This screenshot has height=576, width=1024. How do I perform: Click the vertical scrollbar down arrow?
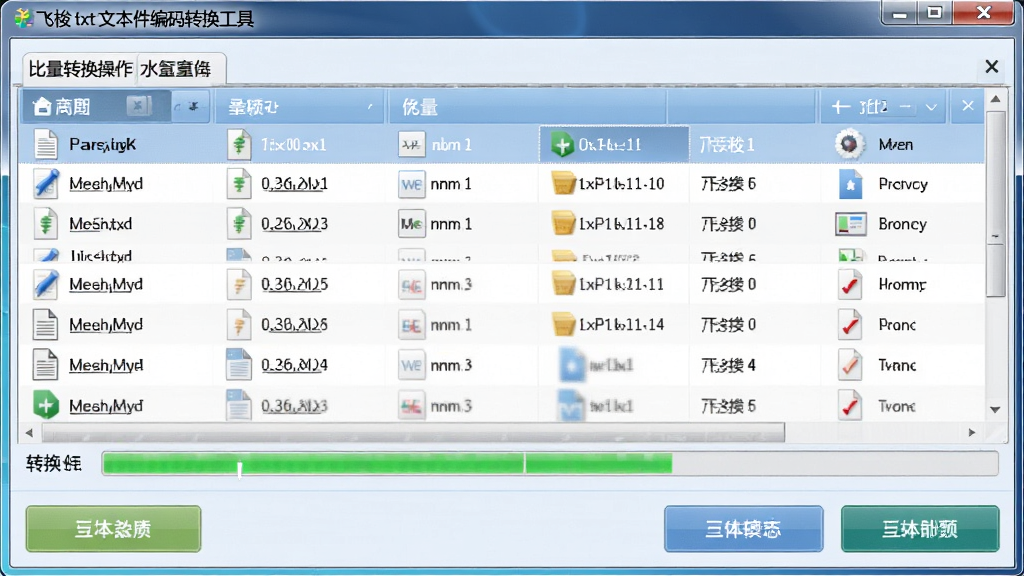click(995, 409)
